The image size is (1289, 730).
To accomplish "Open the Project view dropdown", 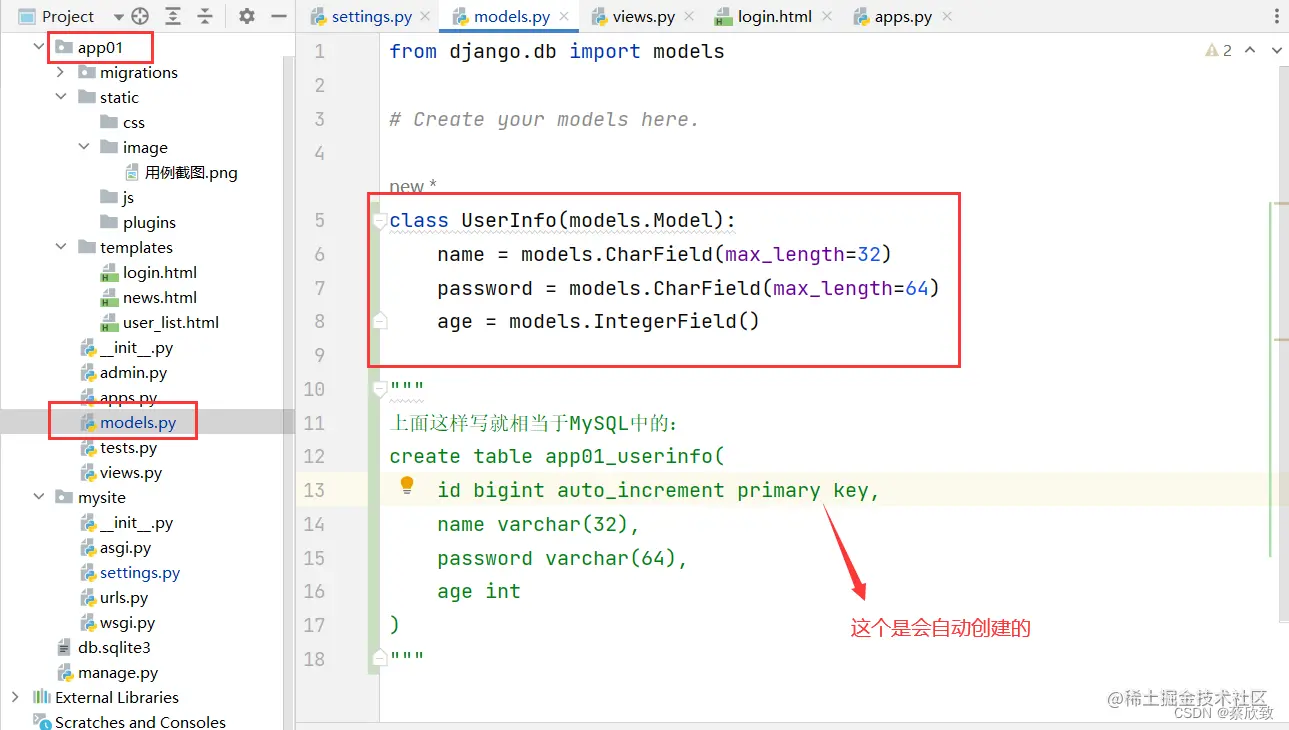I will (119, 17).
